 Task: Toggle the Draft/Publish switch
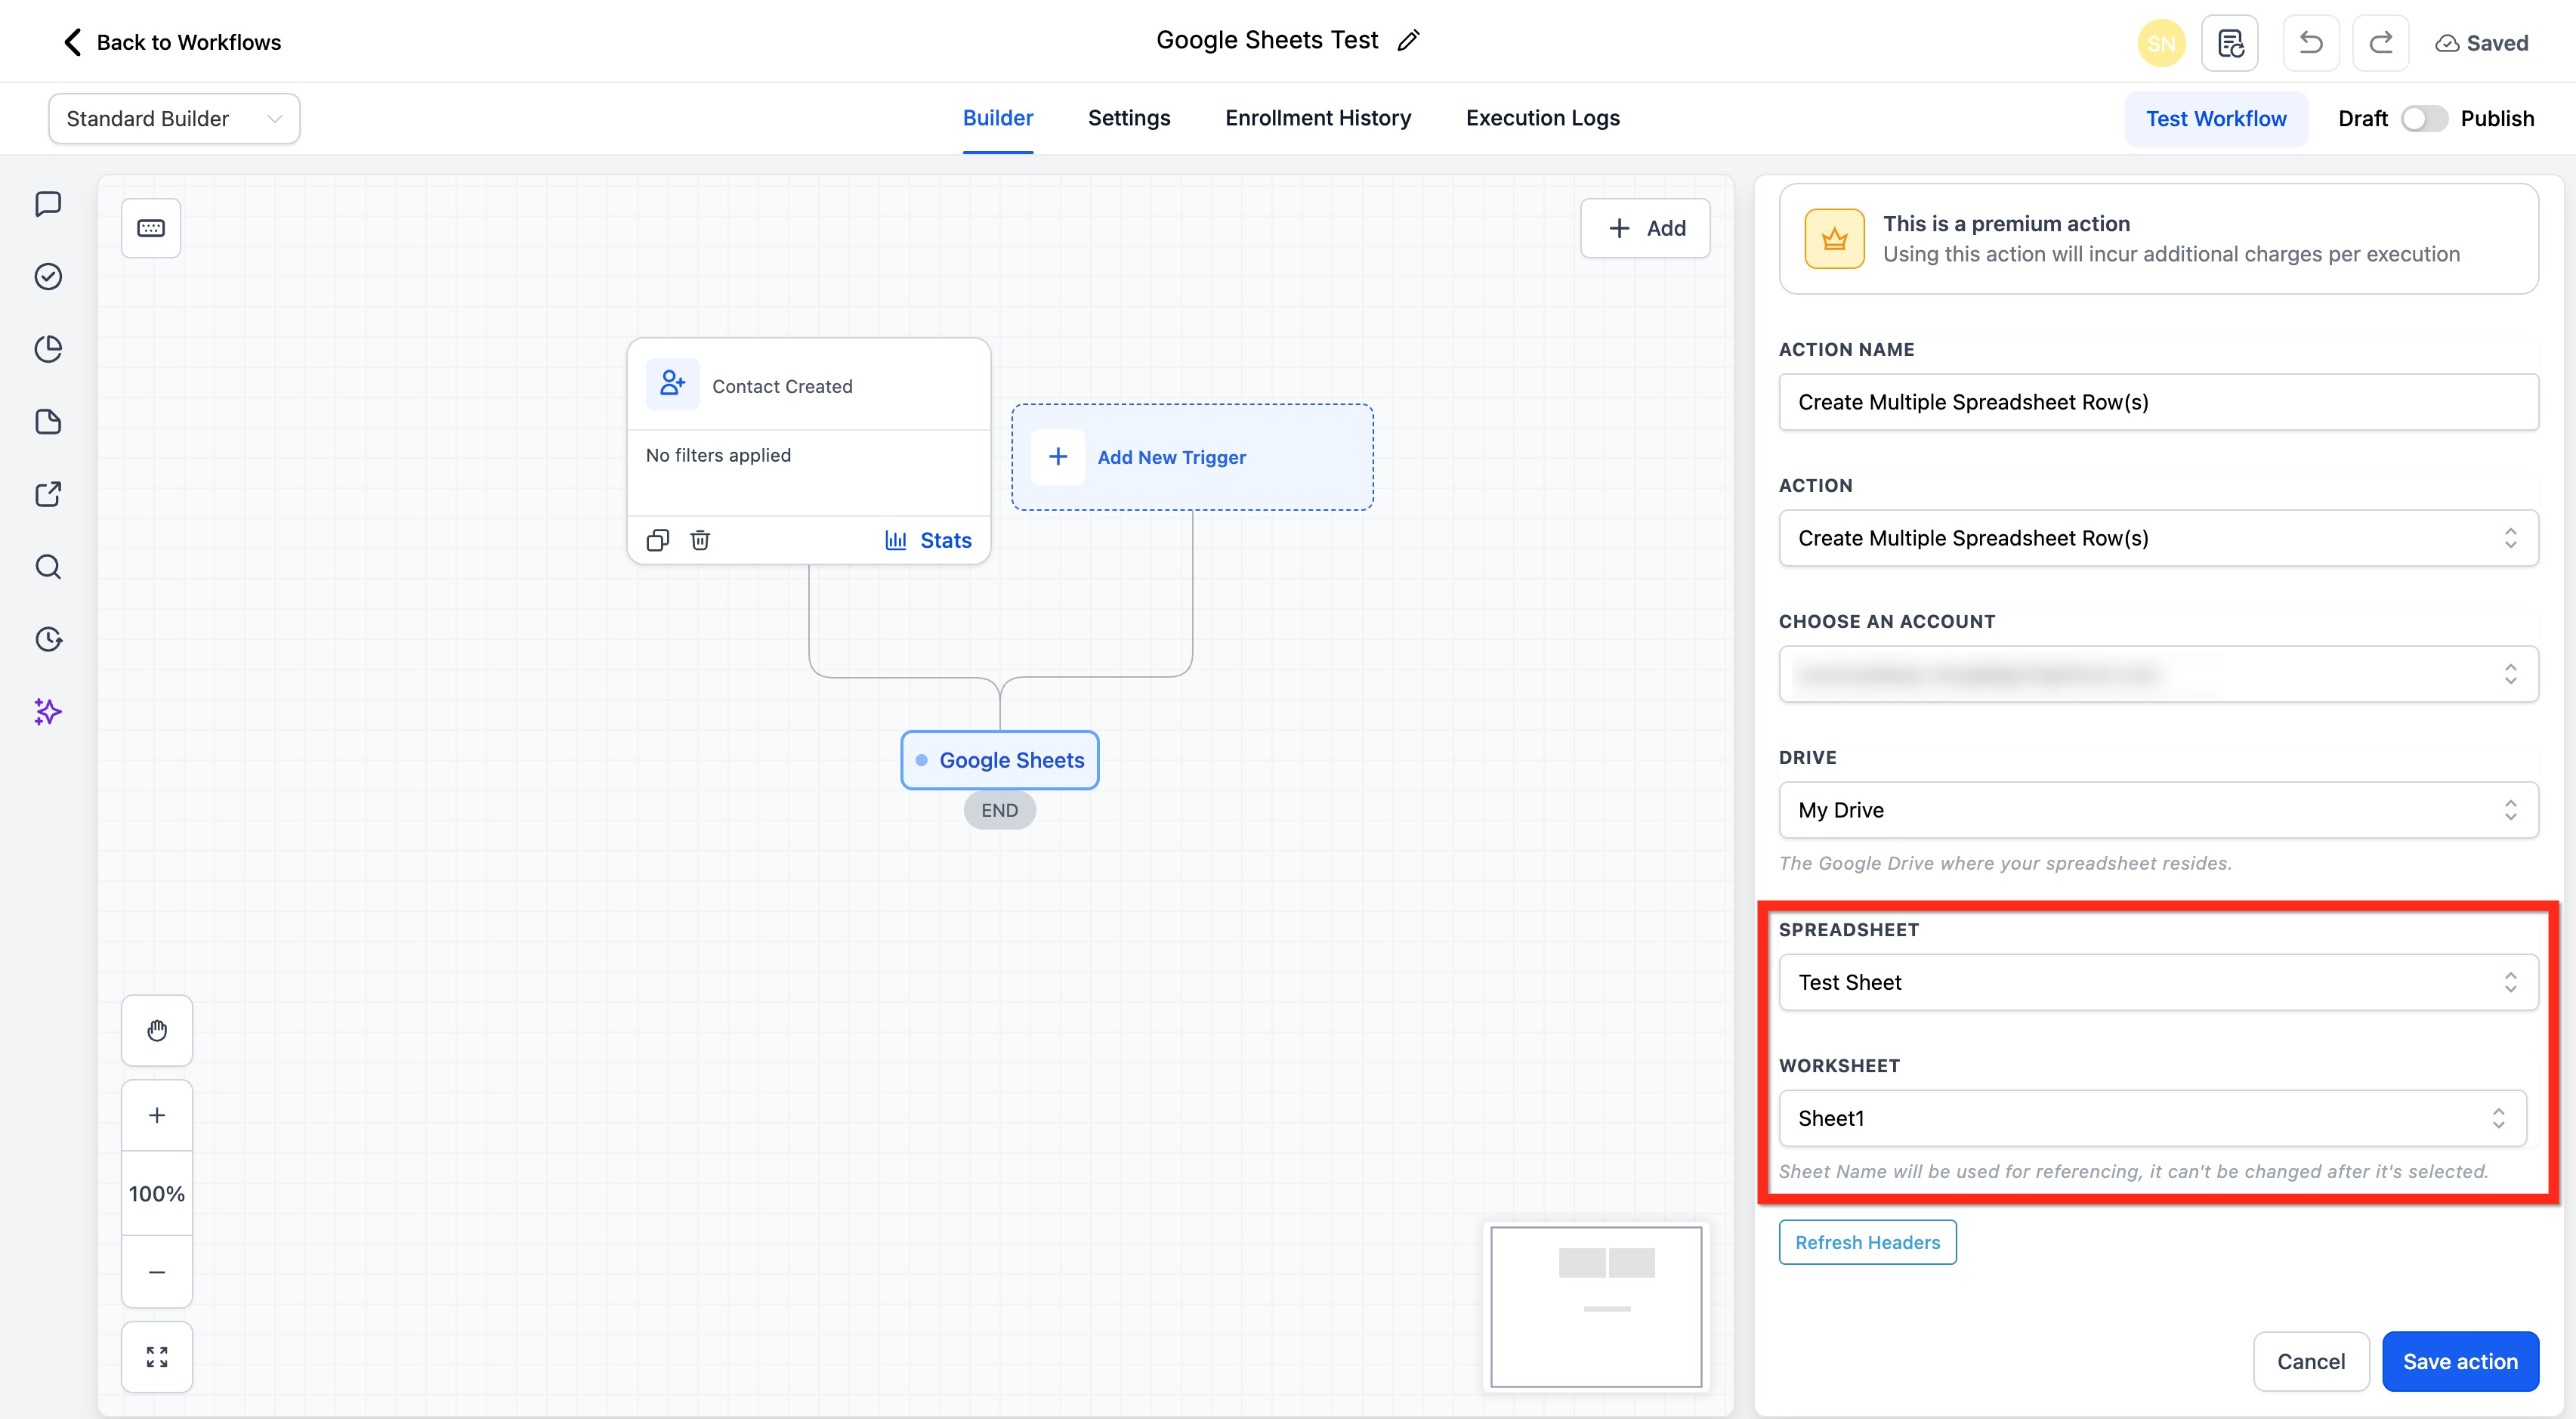2423,119
